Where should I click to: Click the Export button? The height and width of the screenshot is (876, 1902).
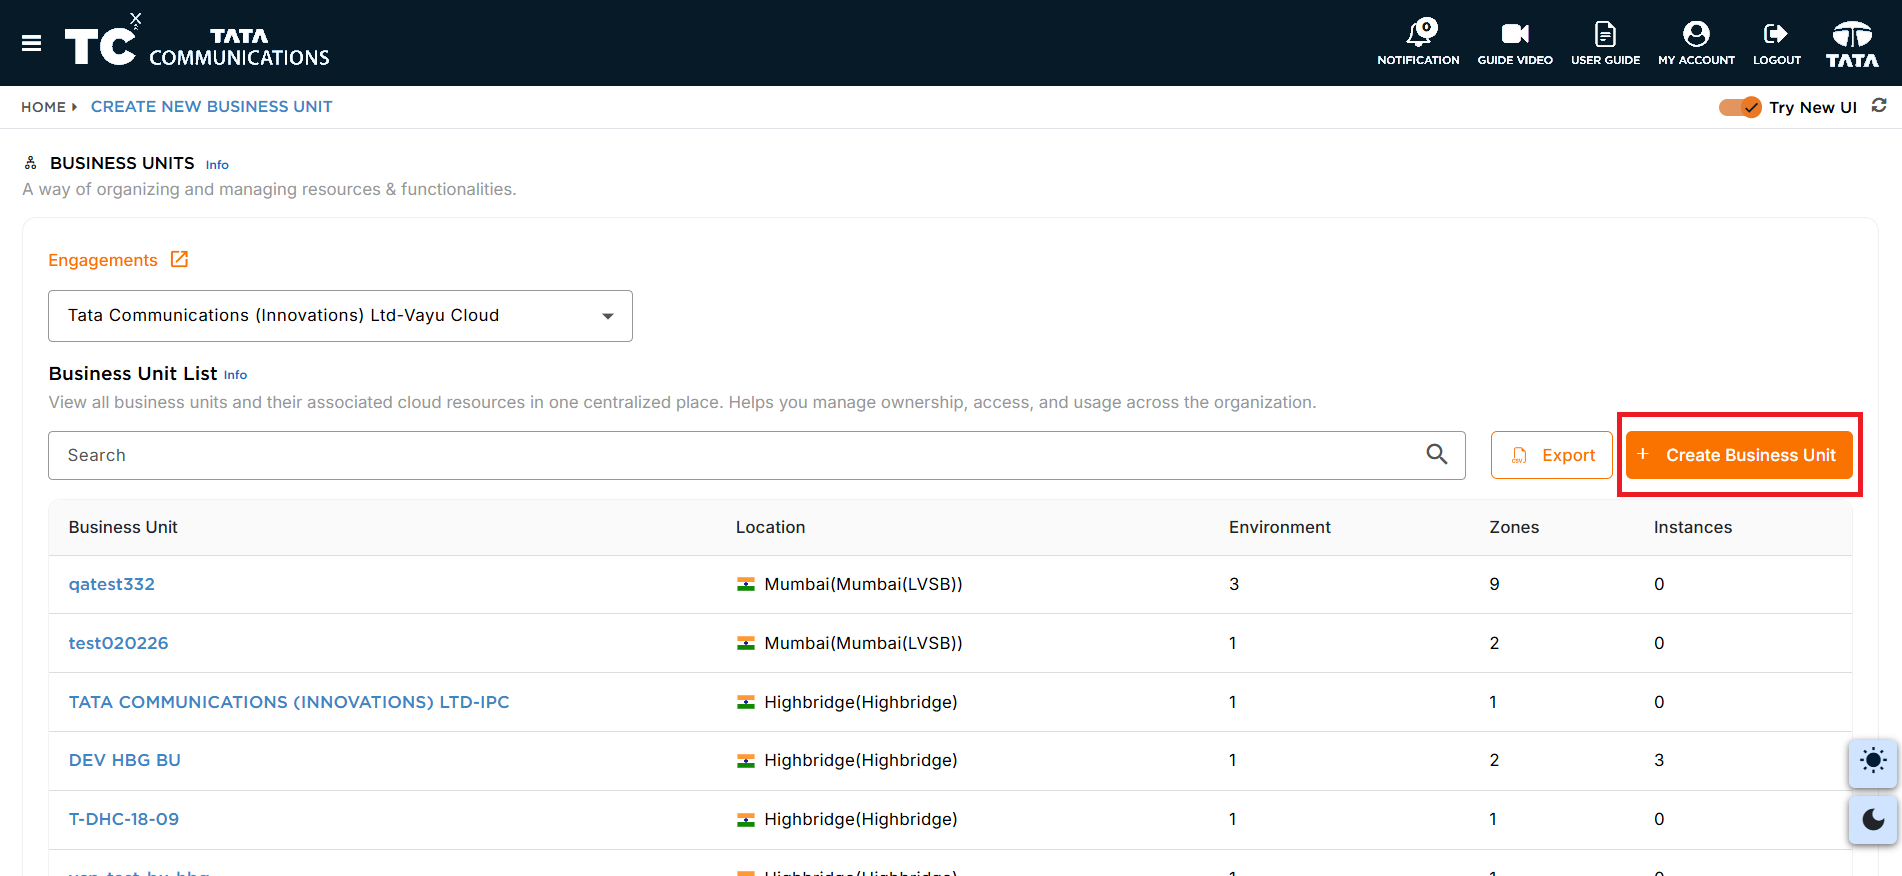1551,455
